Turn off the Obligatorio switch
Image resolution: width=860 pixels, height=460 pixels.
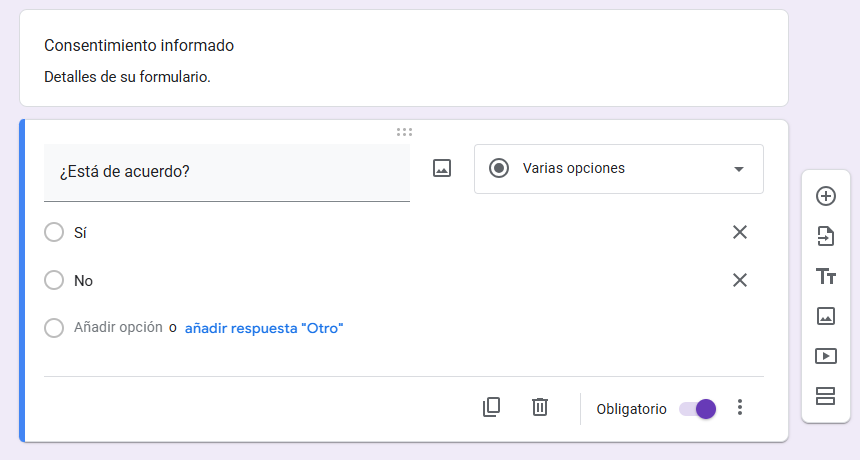[697, 408]
